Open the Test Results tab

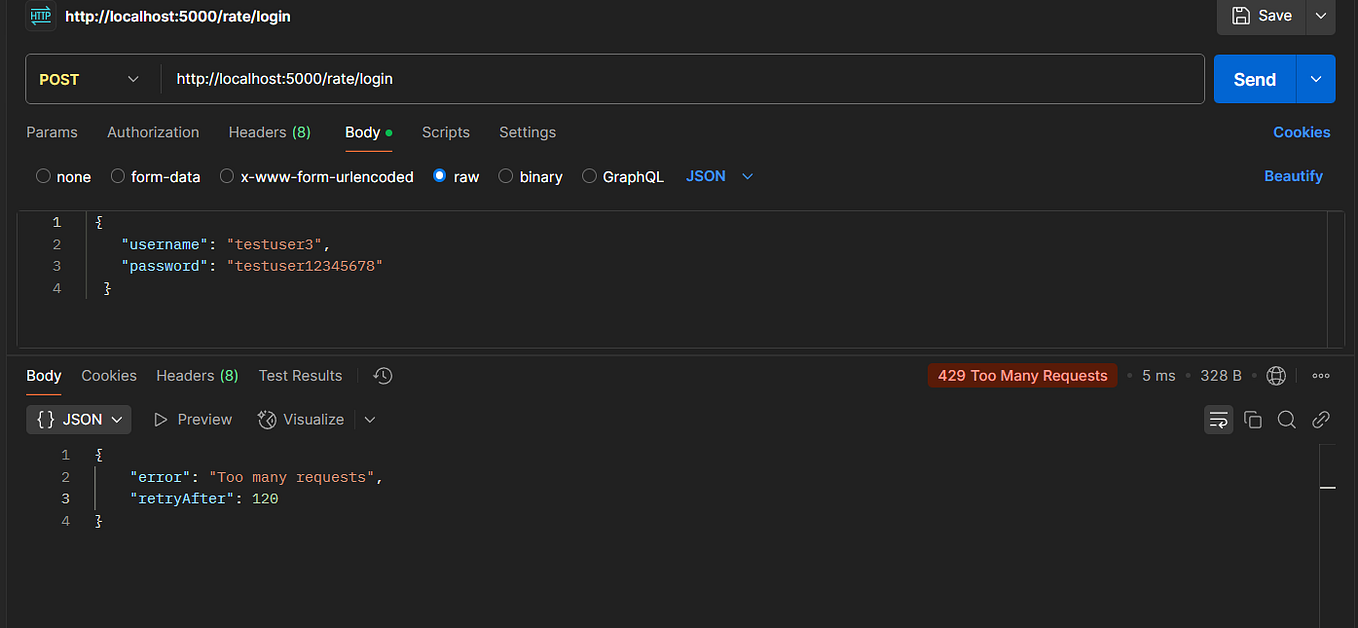click(300, 375)
